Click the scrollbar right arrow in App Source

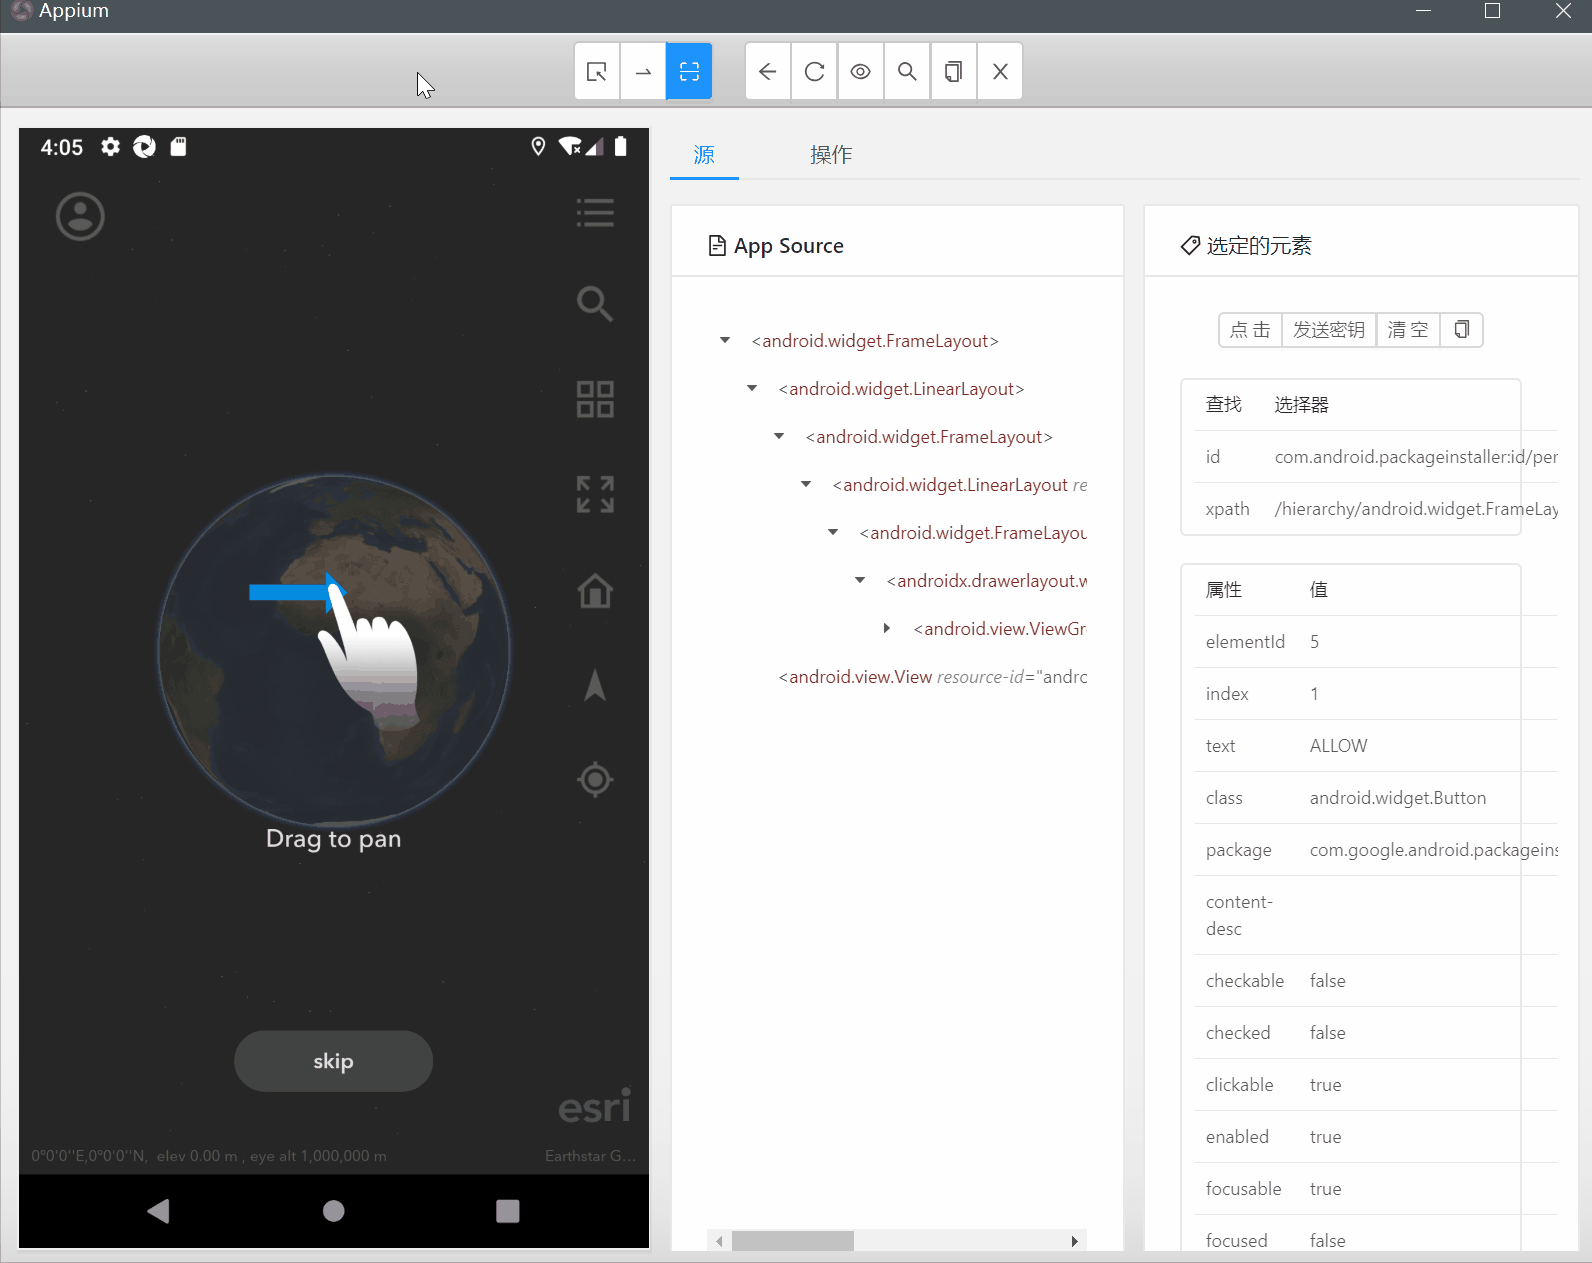click(x=1075, y=1241)
